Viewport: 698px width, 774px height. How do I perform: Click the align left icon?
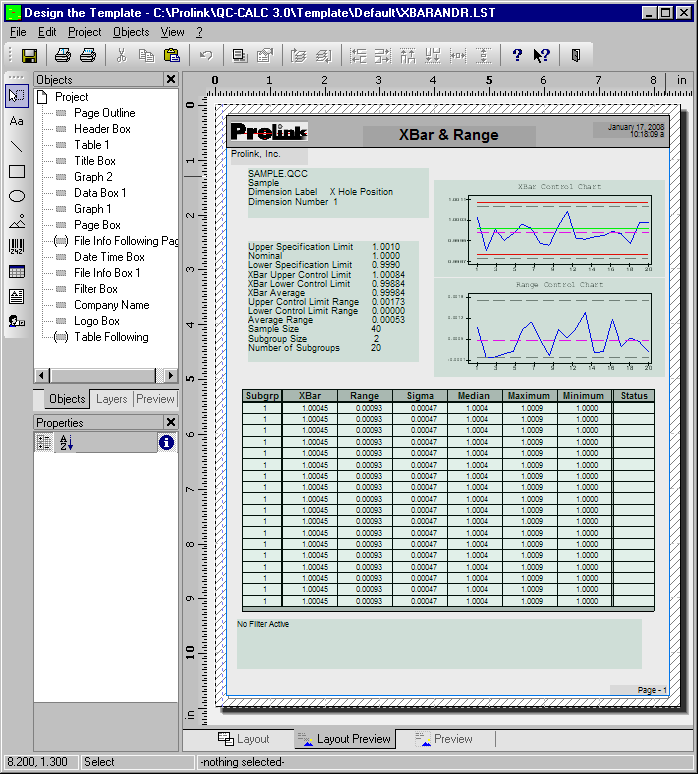click(358, 55)
